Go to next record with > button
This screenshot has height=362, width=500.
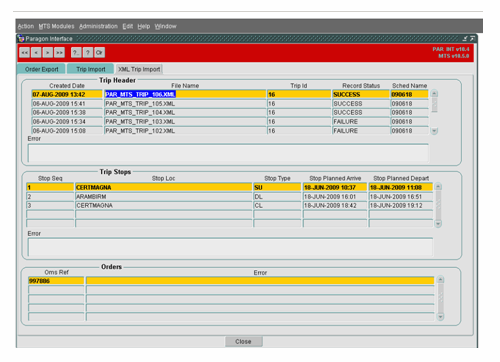[48, 53]
